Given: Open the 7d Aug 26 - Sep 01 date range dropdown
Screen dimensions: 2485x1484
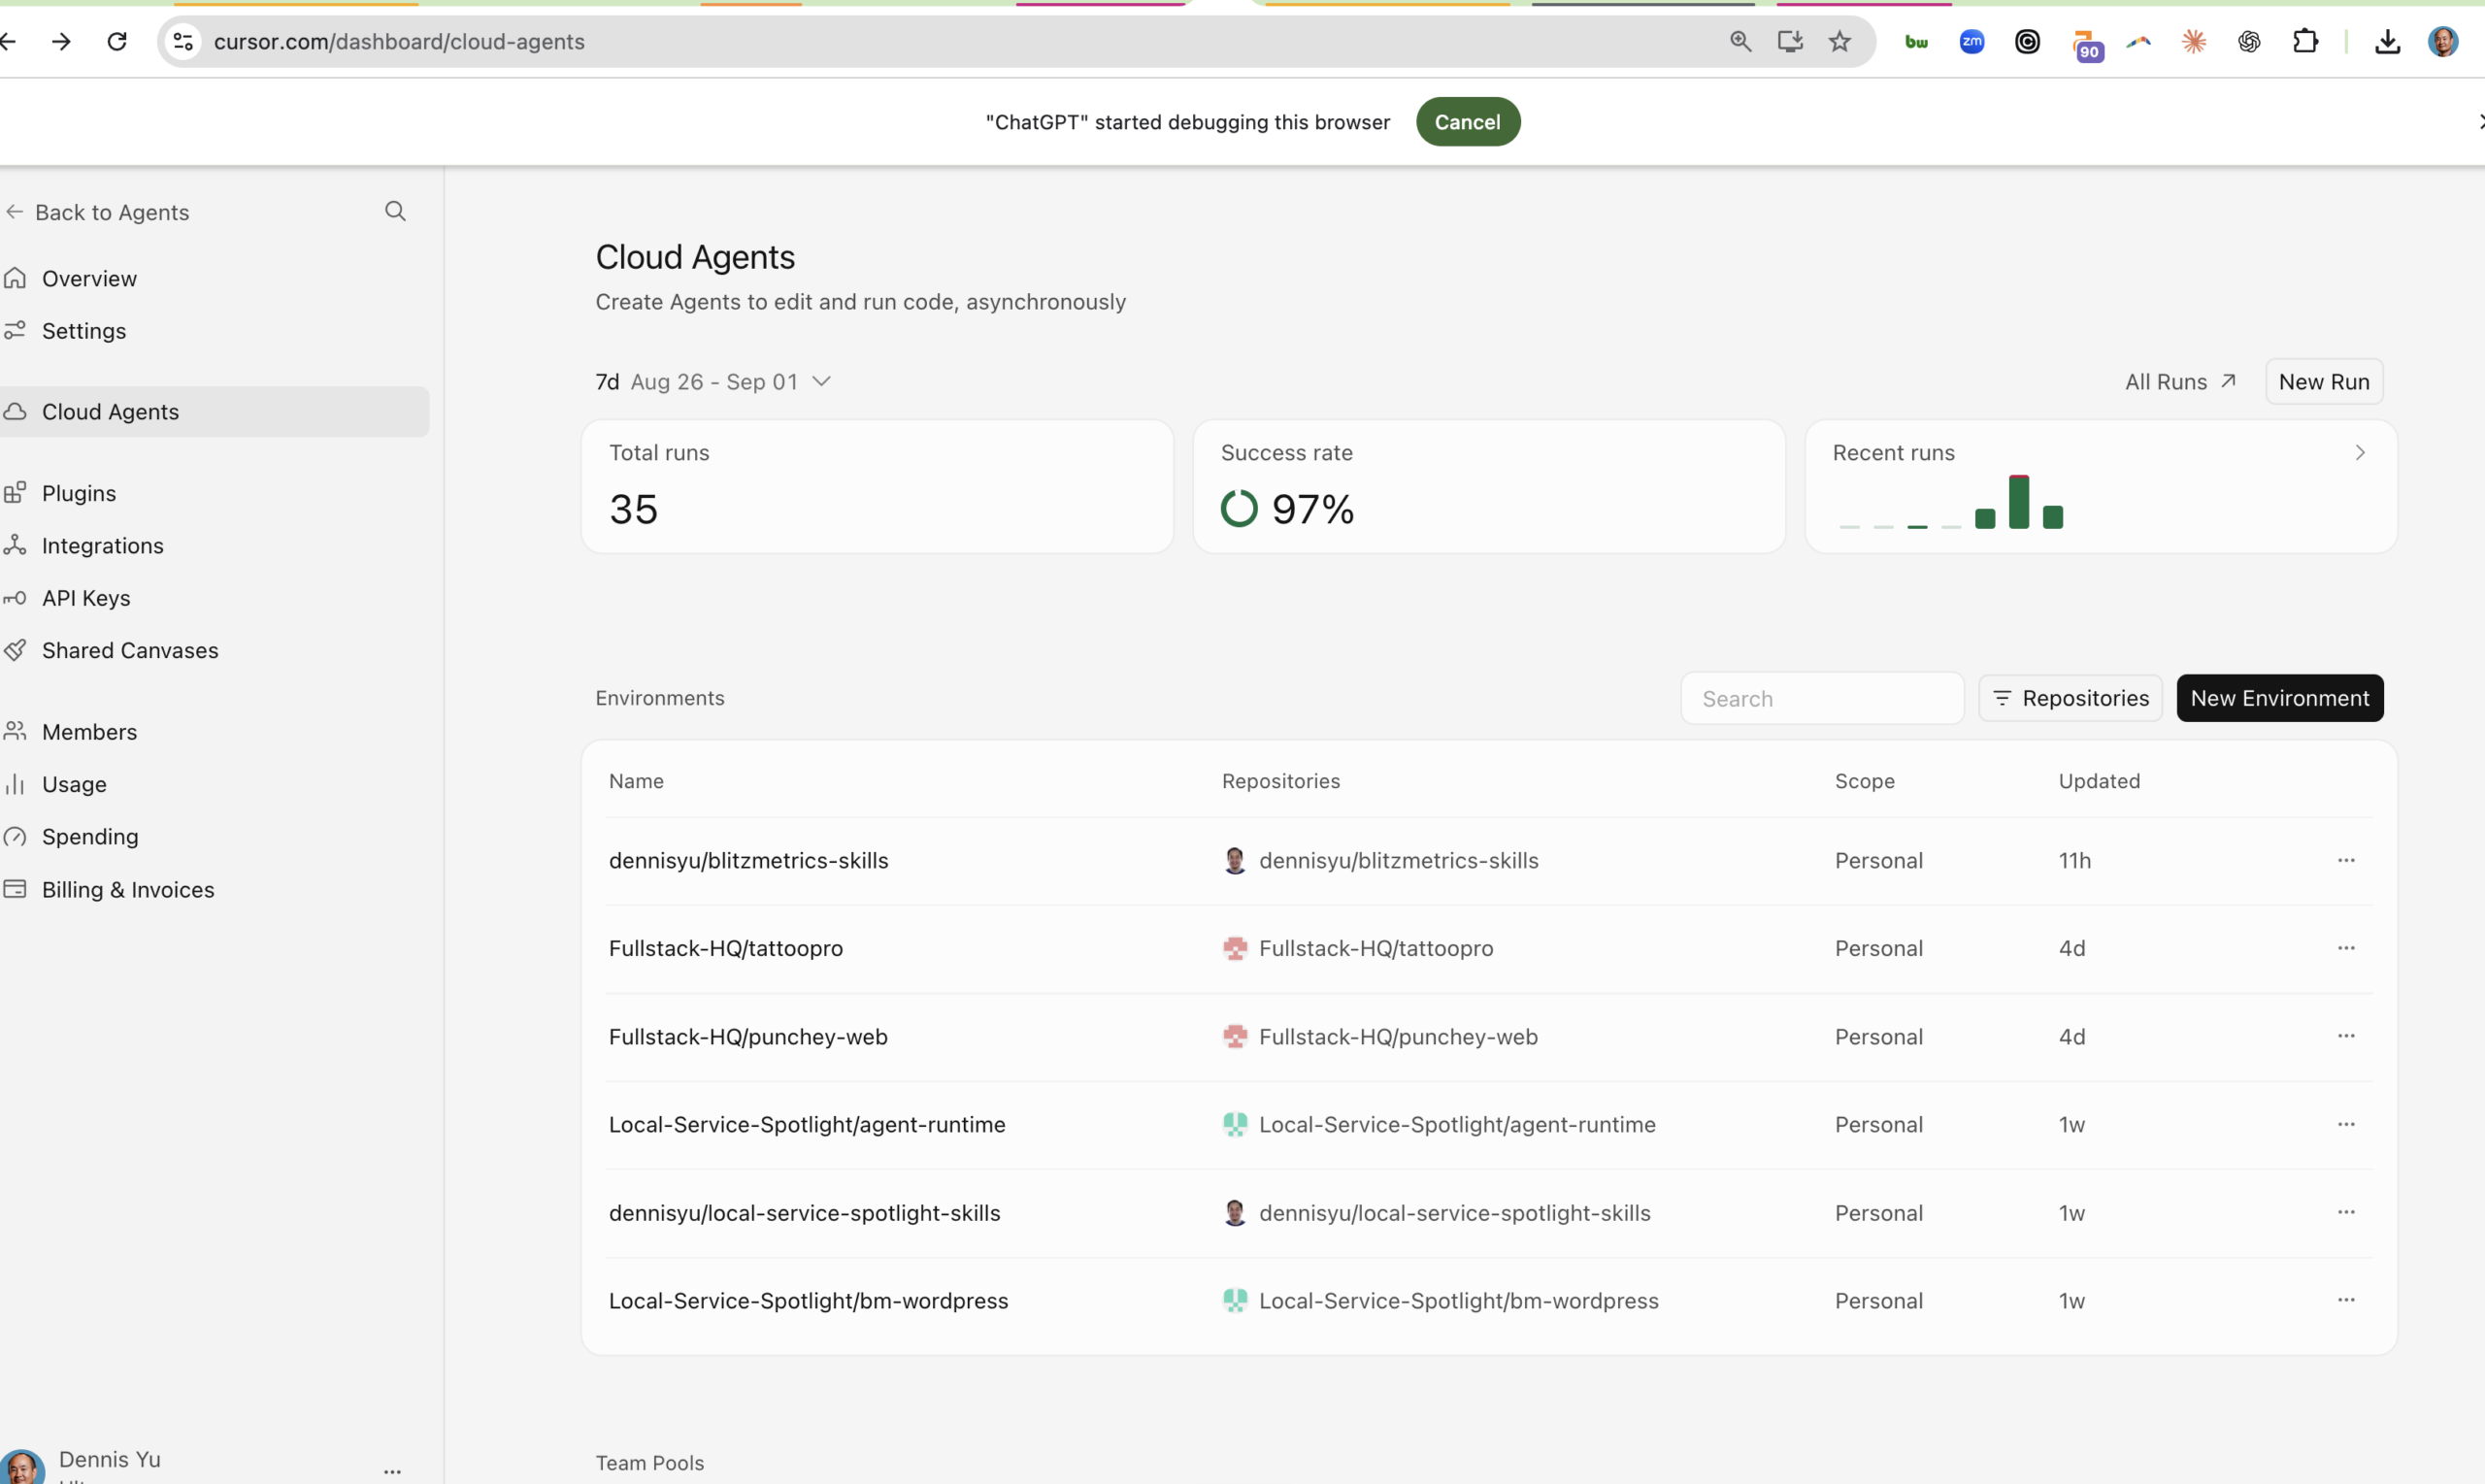Looking at the screenshot, I should tap(713, 381).
